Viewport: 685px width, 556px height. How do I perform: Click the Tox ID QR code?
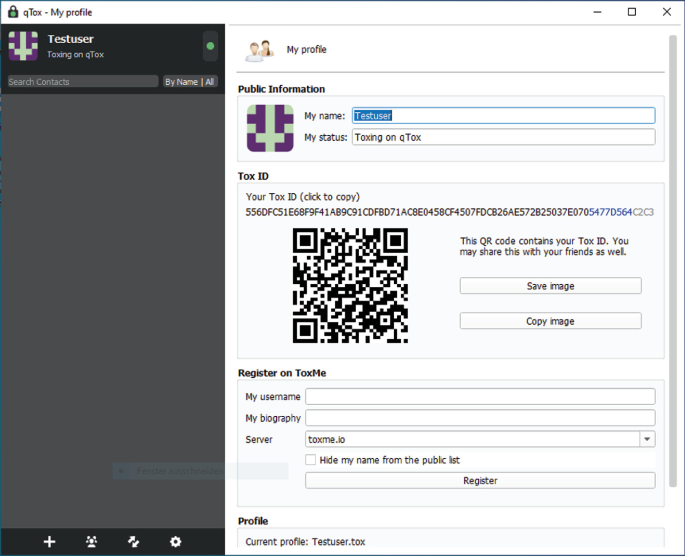tap(350, 286)
